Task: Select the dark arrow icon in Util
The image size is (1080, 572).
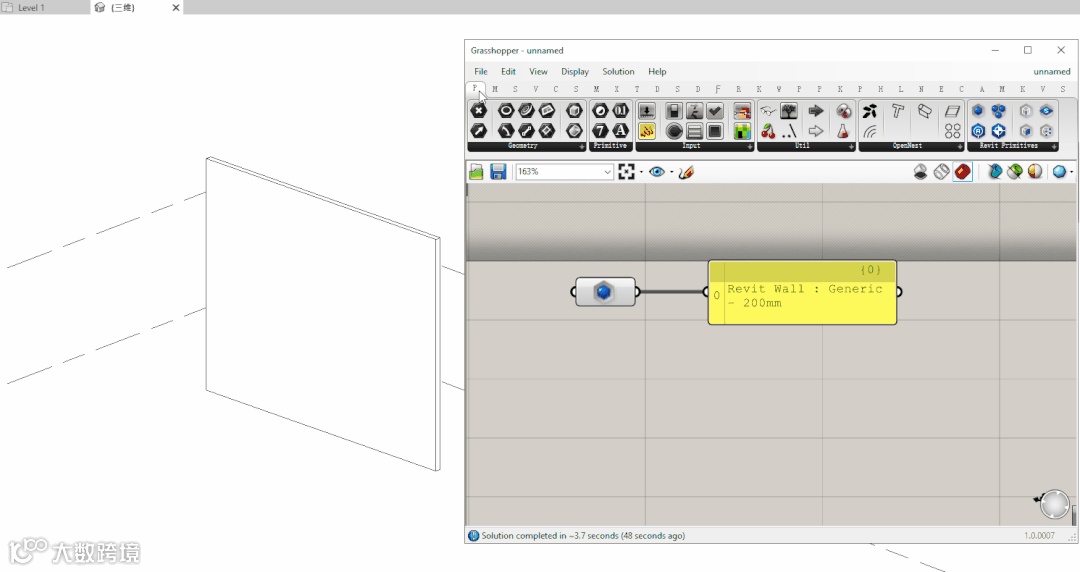Action: pos(816,110)
